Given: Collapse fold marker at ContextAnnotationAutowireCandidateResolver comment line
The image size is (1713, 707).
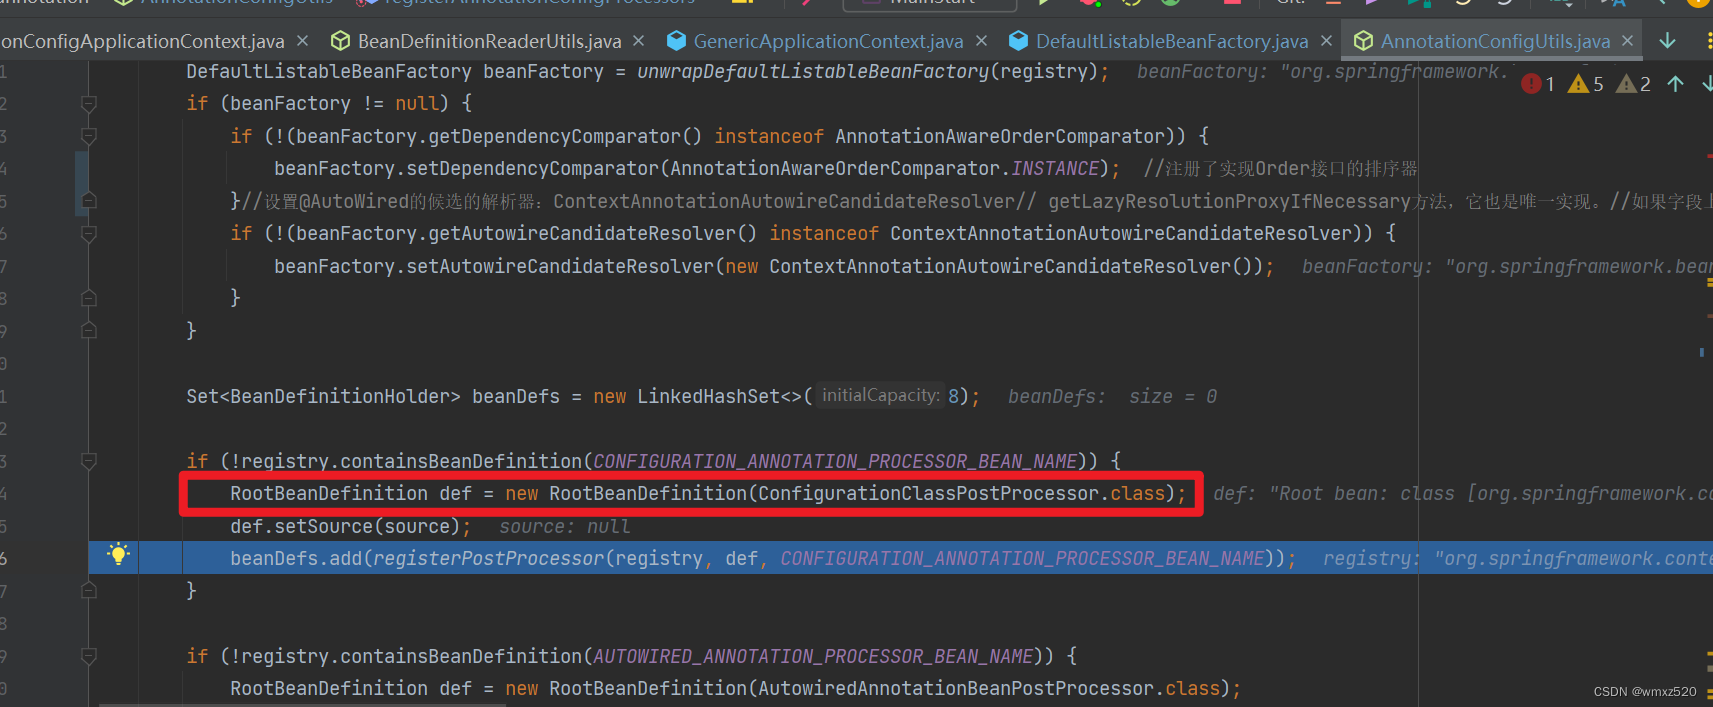Looking at the screenshot, I should click(x=89, y=201).
